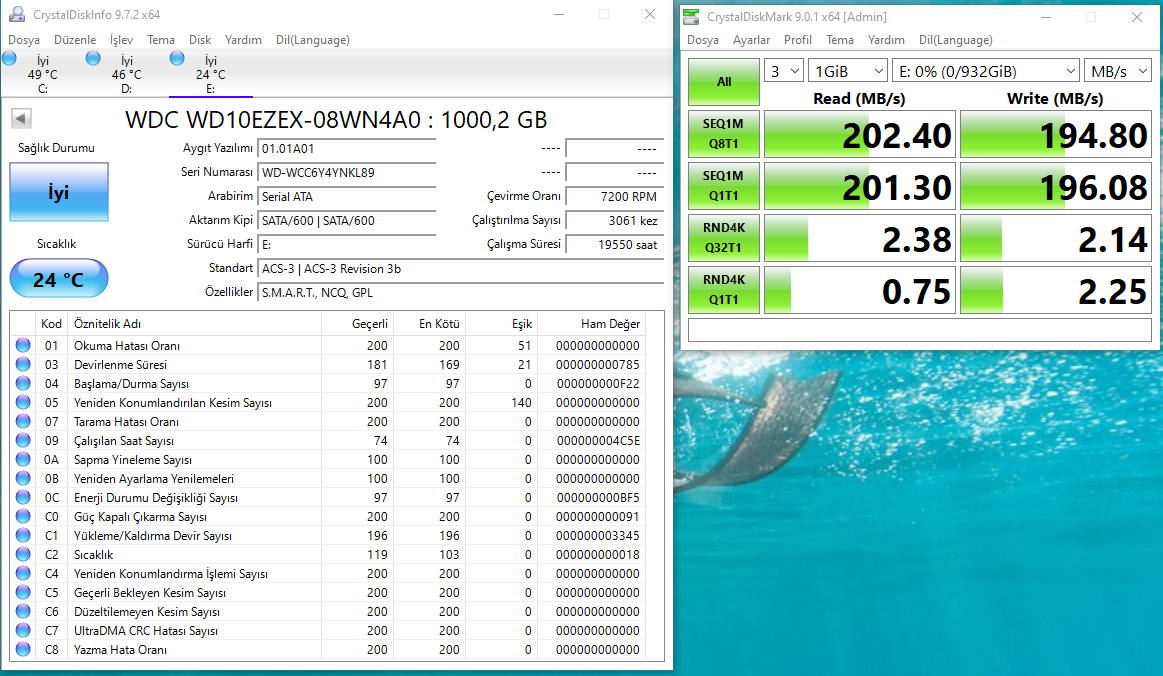Open the MB/s unit dropdown
Viewport: 1163px width, 676px height.
tap(1116, 71)
